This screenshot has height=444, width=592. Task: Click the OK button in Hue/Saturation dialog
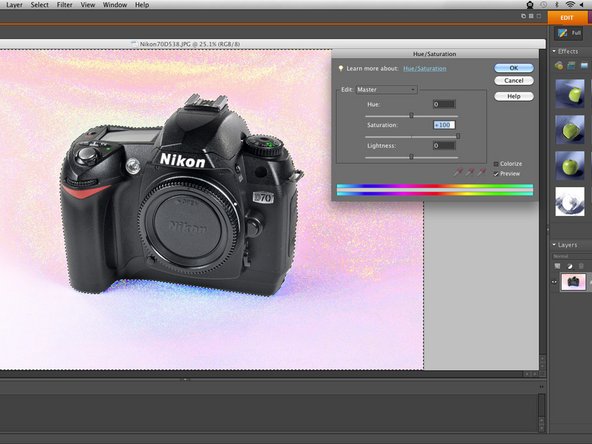[x=513, y=68]
